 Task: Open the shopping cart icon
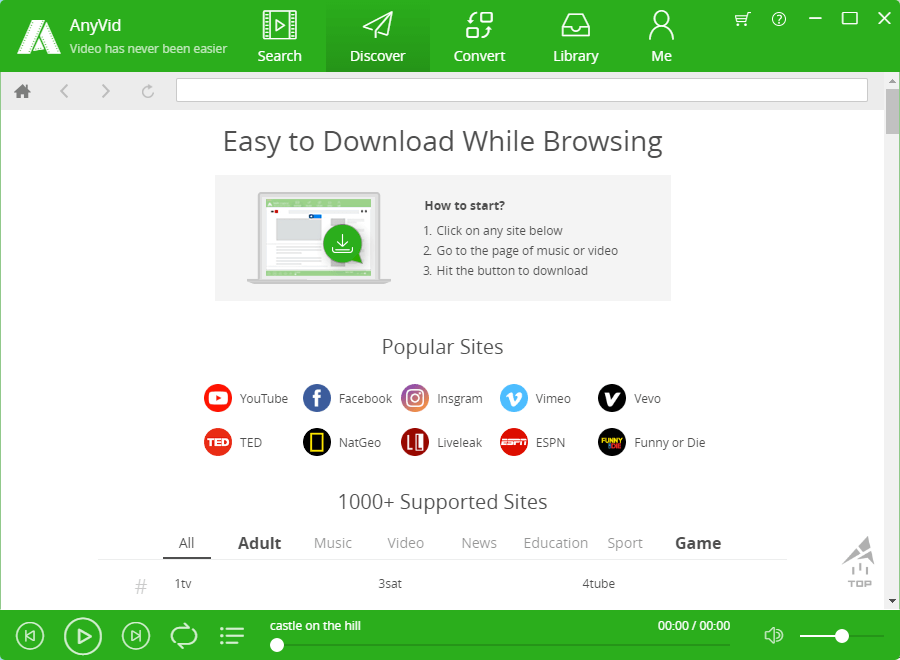pyautogui.click(x=742, y=20)
